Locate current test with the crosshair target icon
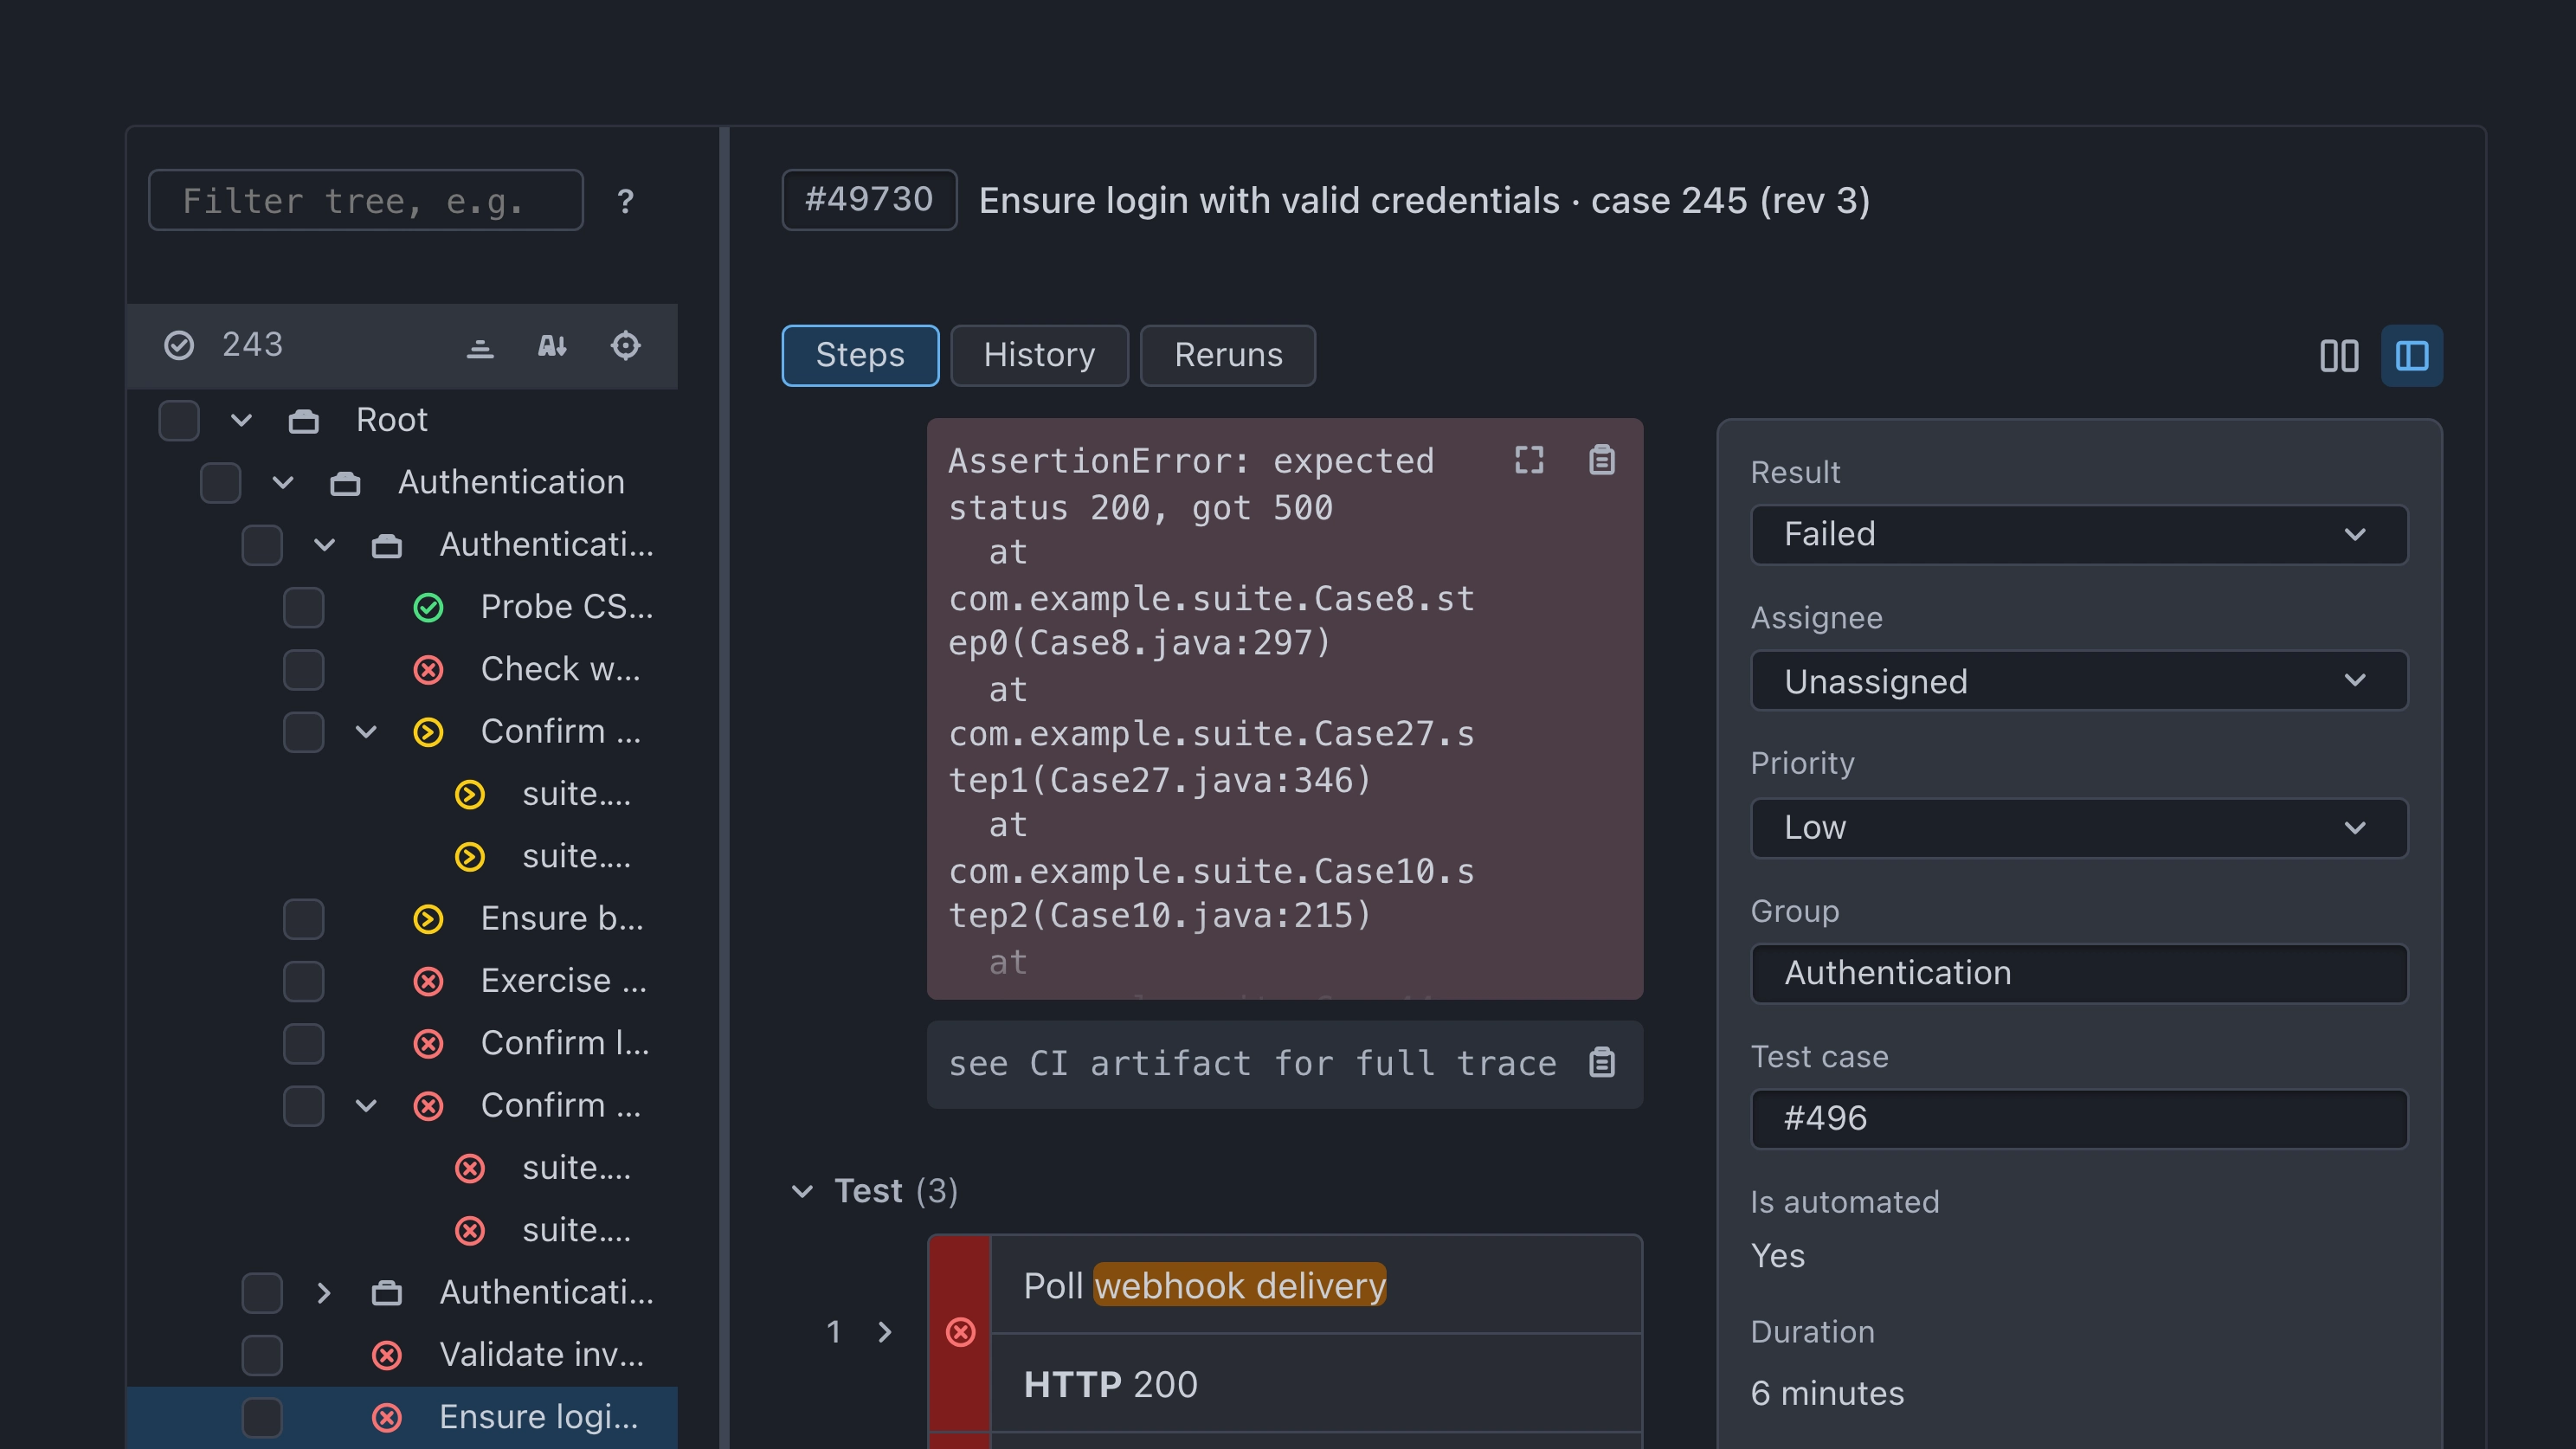 pyautogui.click(x=626, y=346)
